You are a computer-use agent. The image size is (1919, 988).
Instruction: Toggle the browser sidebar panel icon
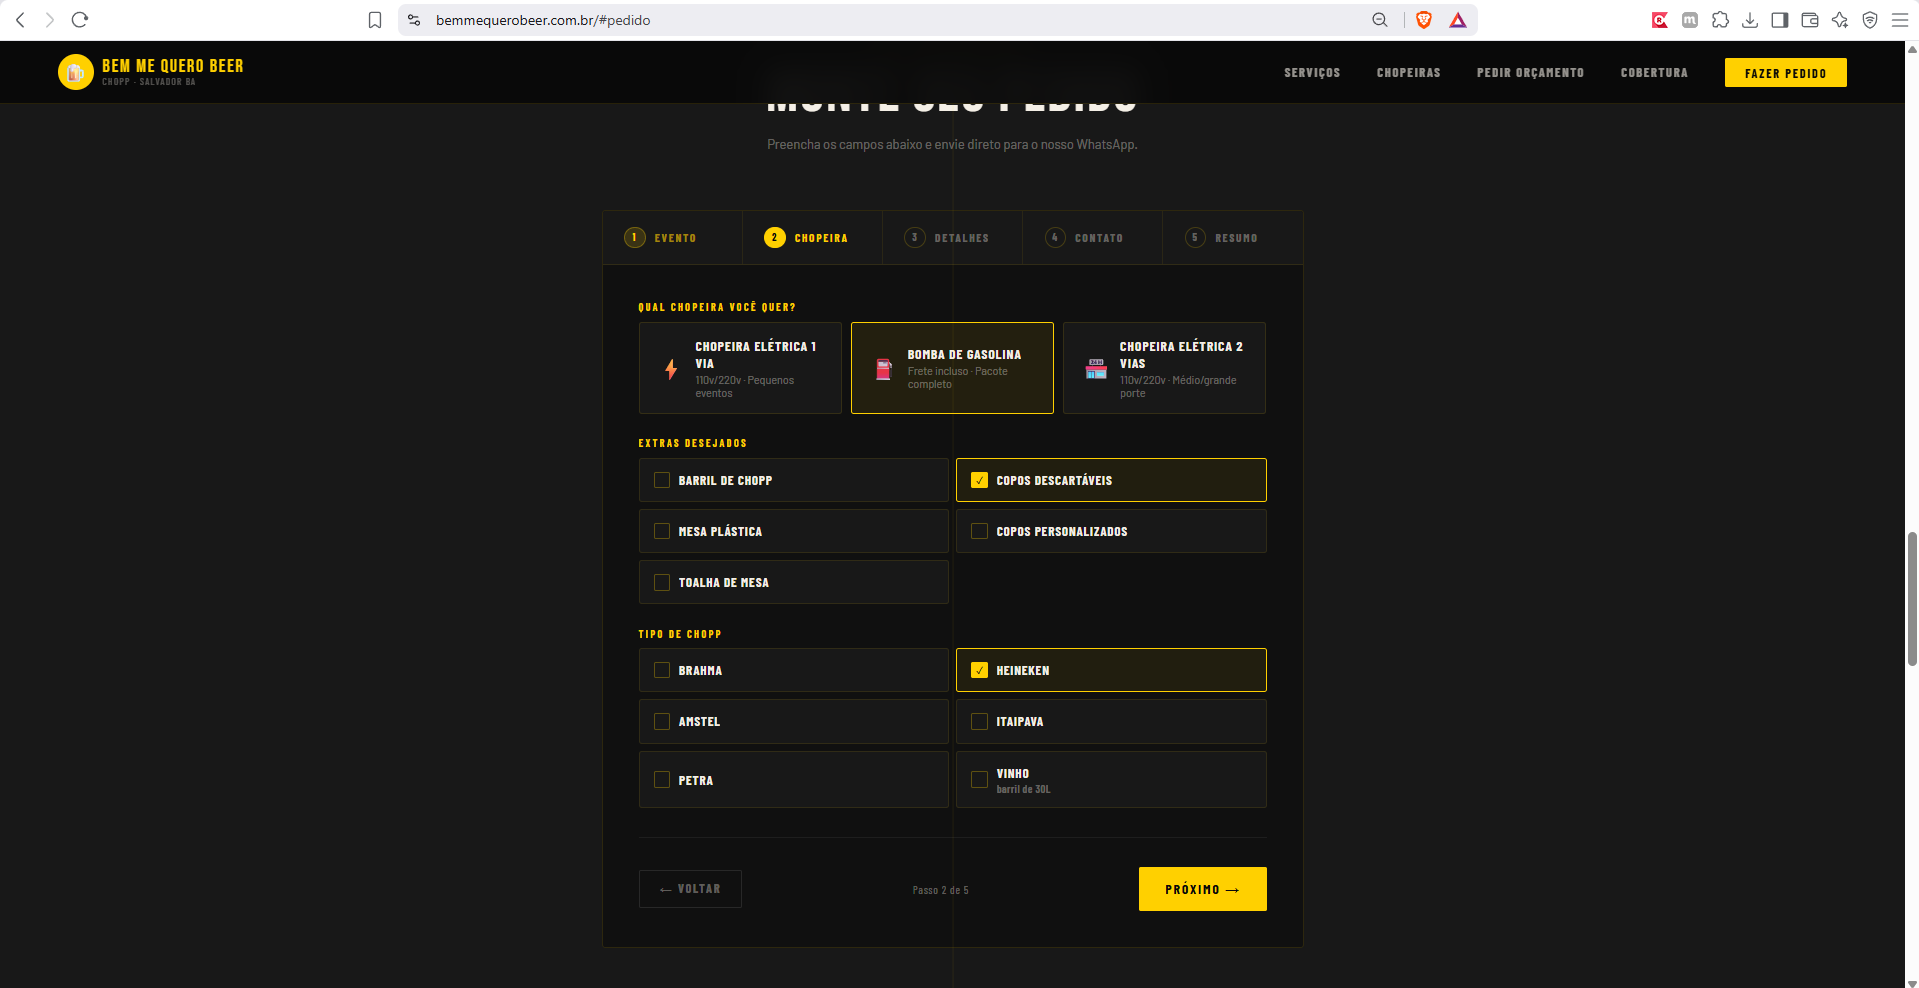tap(1780, 20)
